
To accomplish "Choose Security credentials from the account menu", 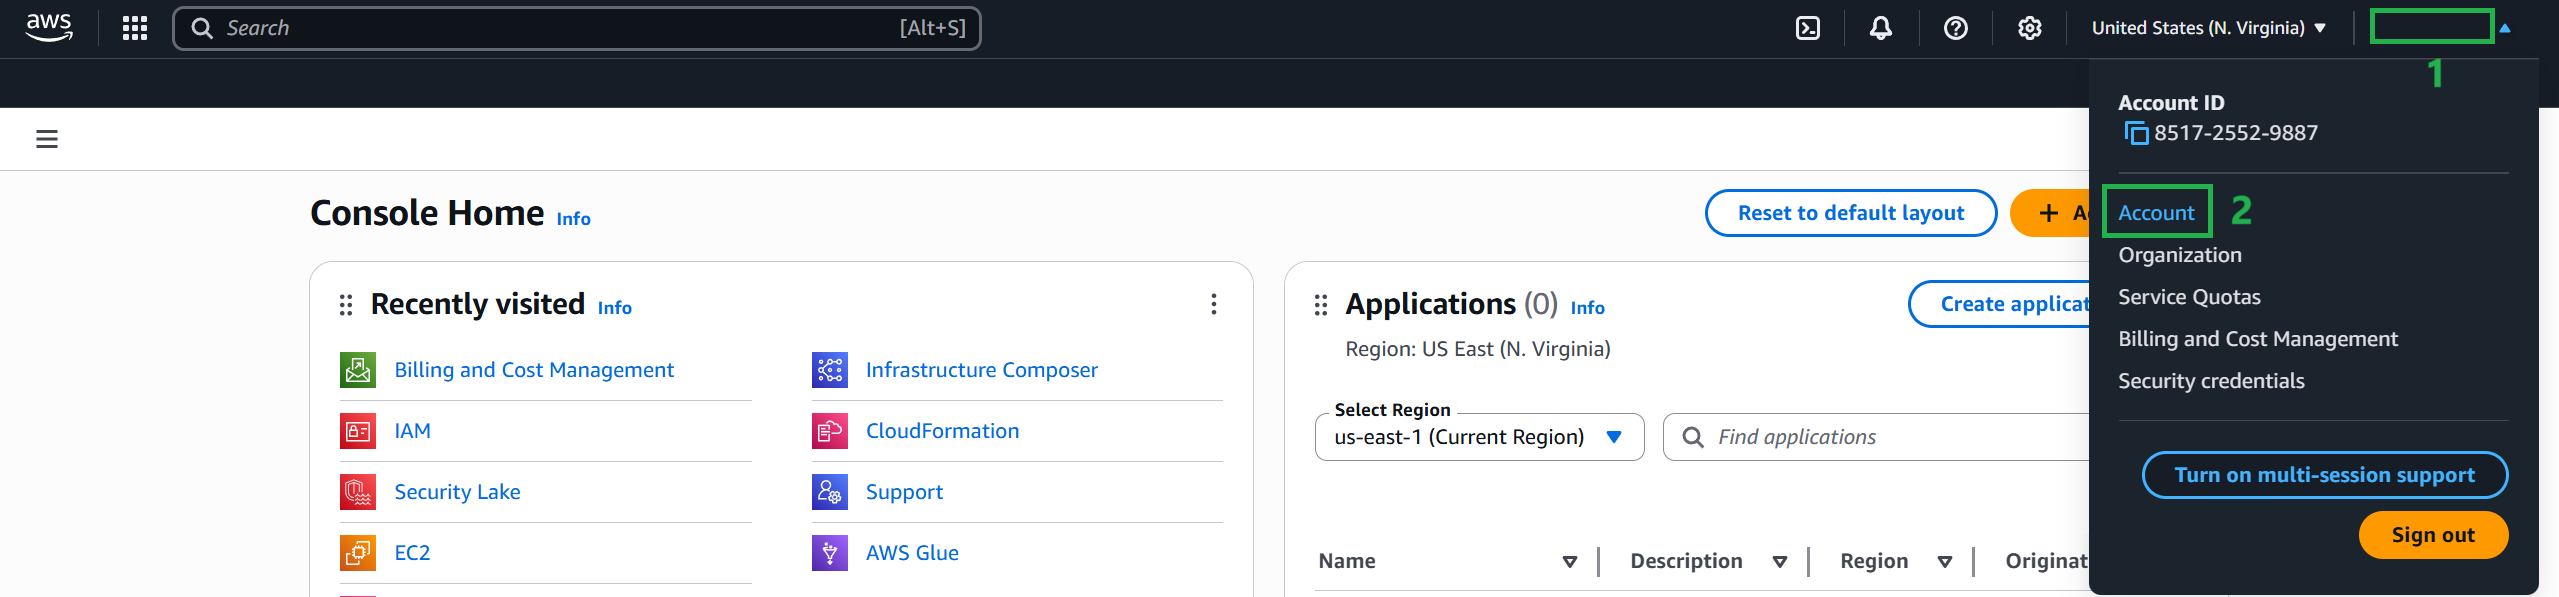I will tap(2211, 381).
